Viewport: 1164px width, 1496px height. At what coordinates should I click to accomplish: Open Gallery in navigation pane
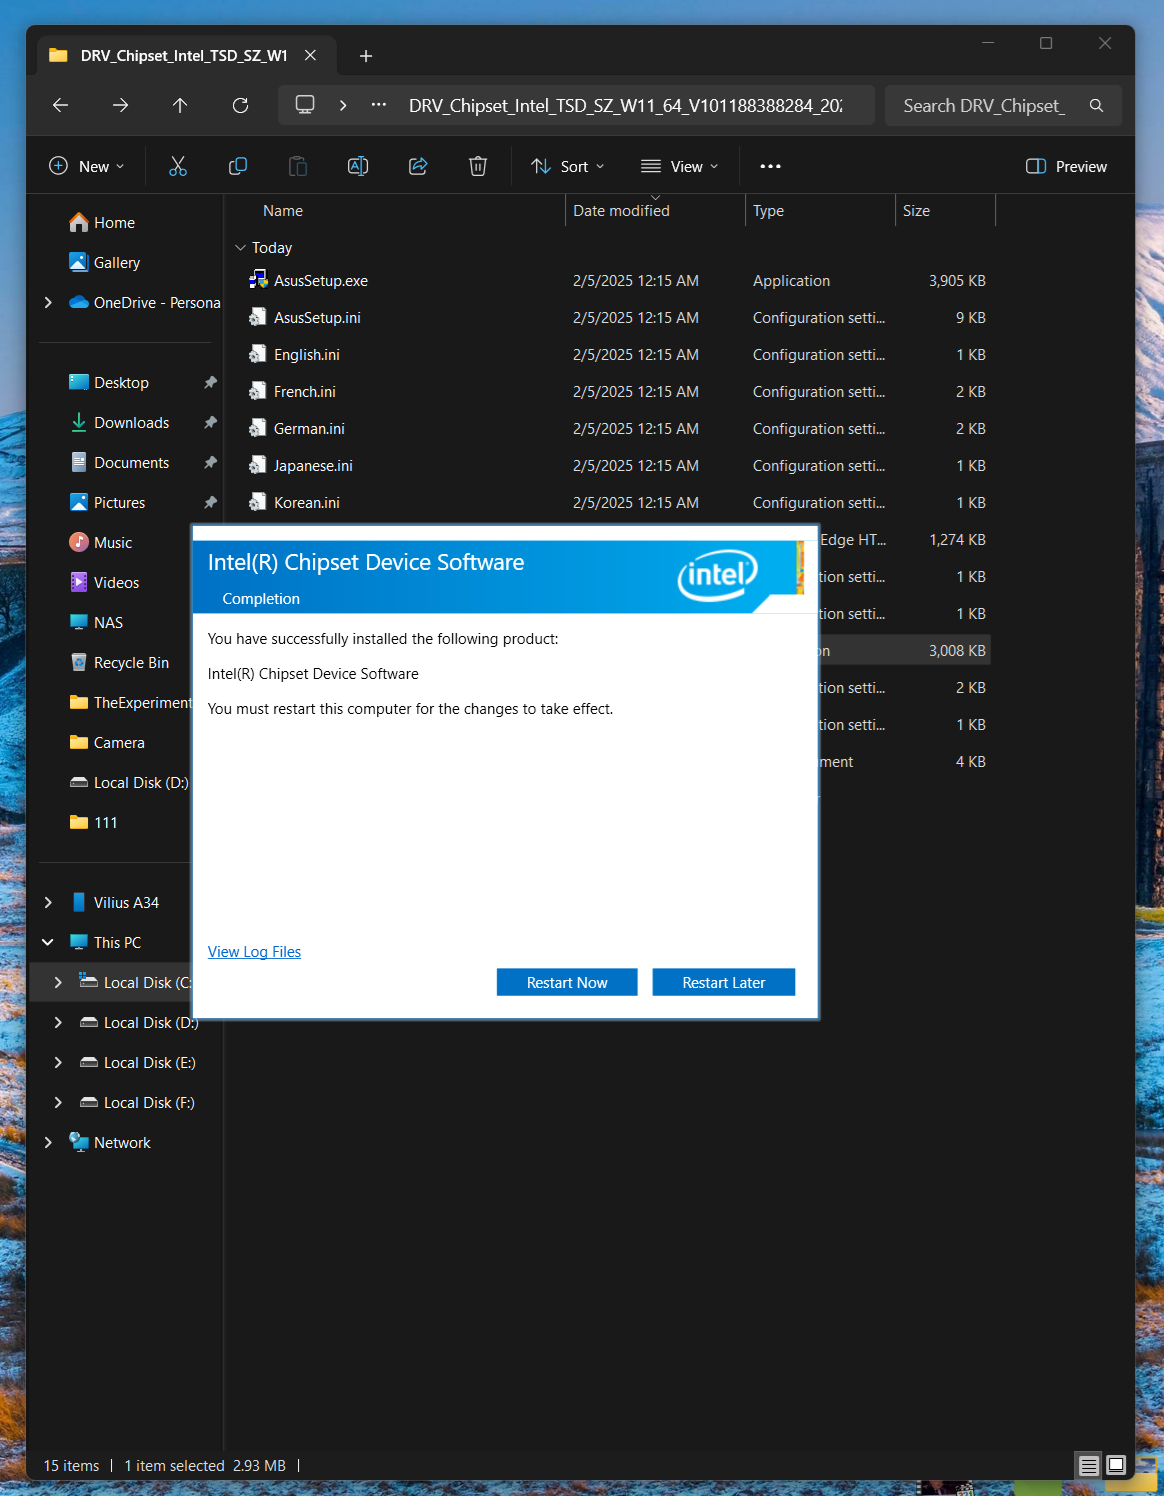point(116,263)
